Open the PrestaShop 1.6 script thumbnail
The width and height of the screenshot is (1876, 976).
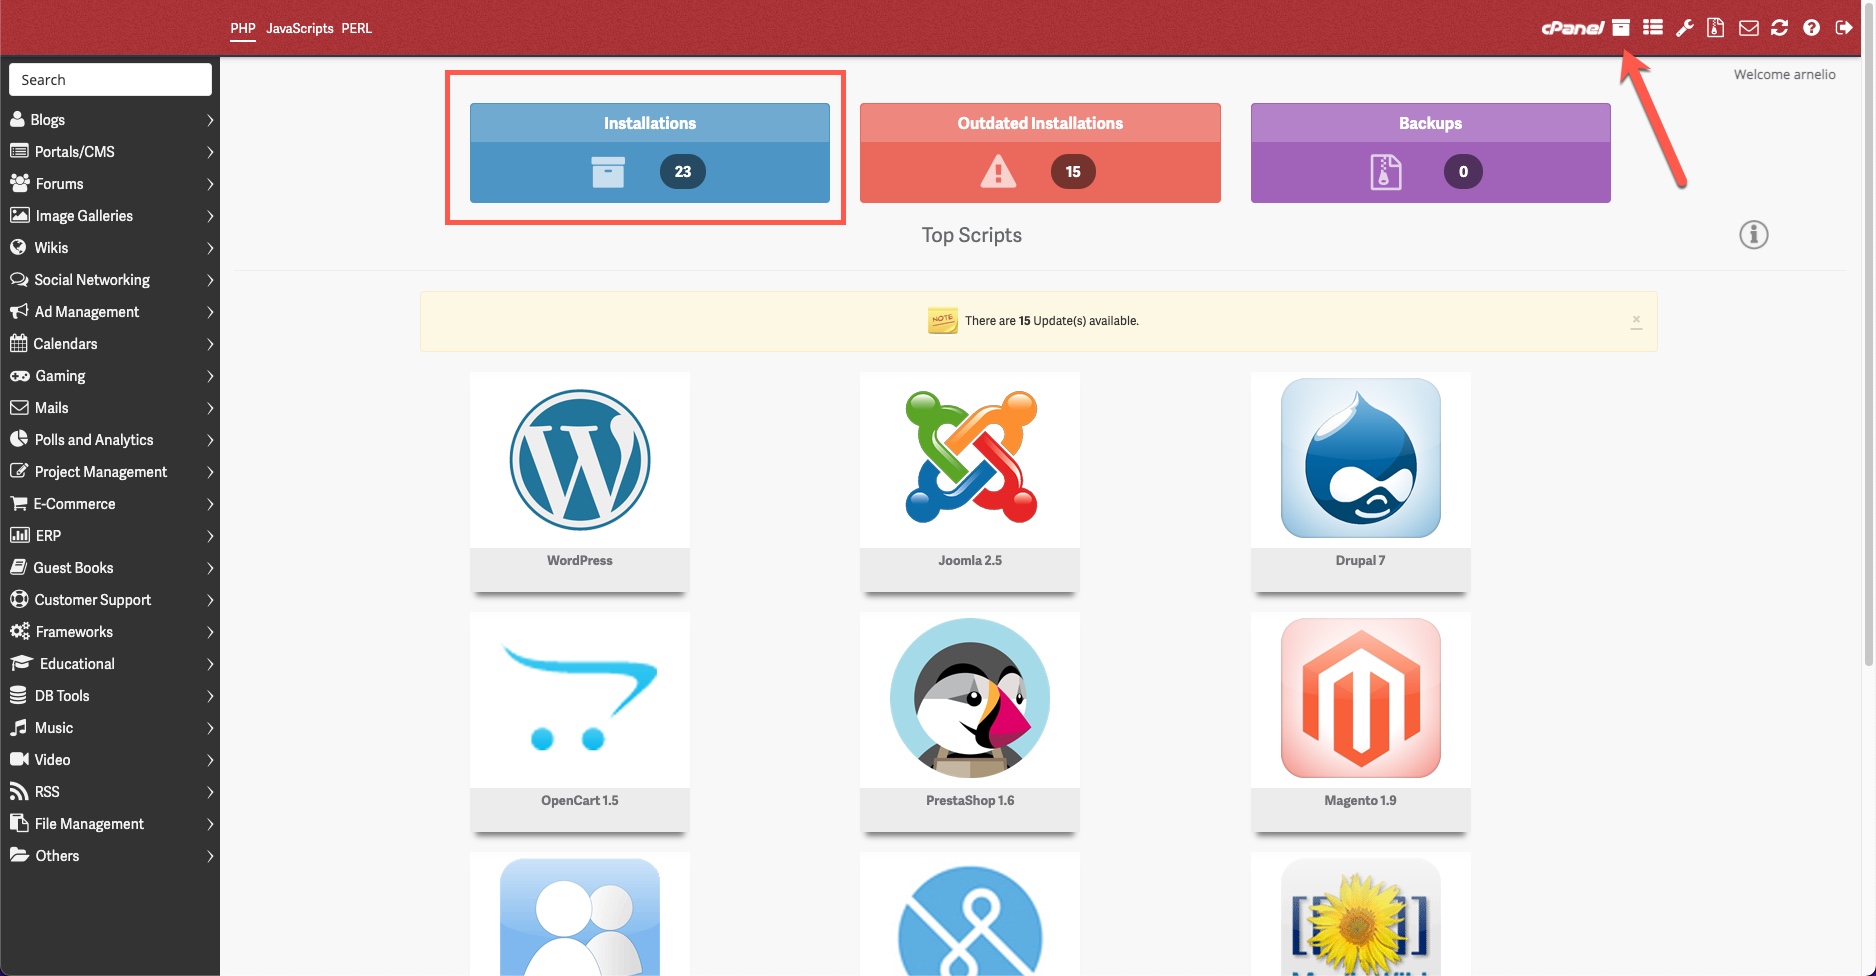coord(970,700)
